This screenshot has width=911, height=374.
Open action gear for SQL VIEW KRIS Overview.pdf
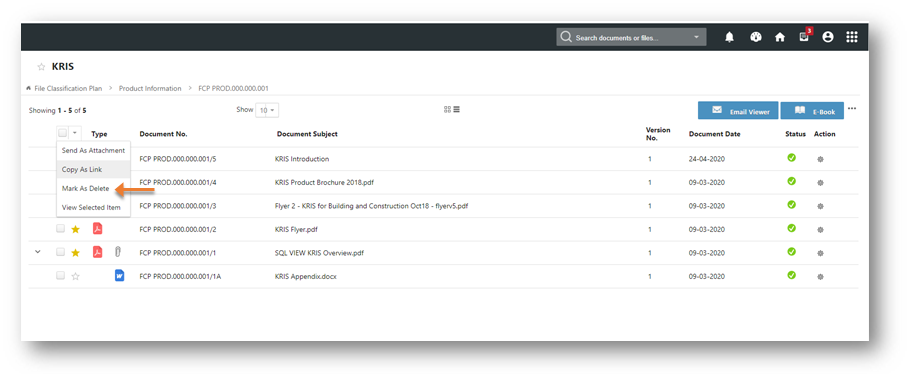pos(820,253)
